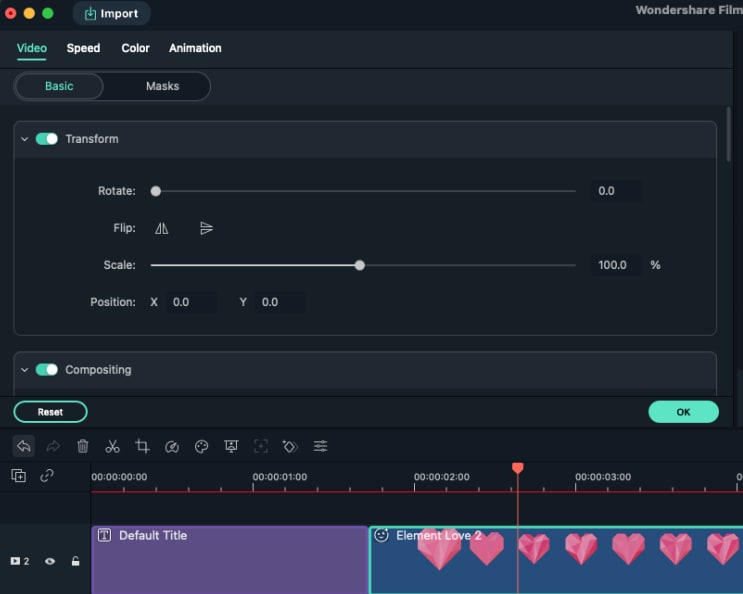Click the Scale percentage field
Screen dimensions: 743x594
(617, 265)
